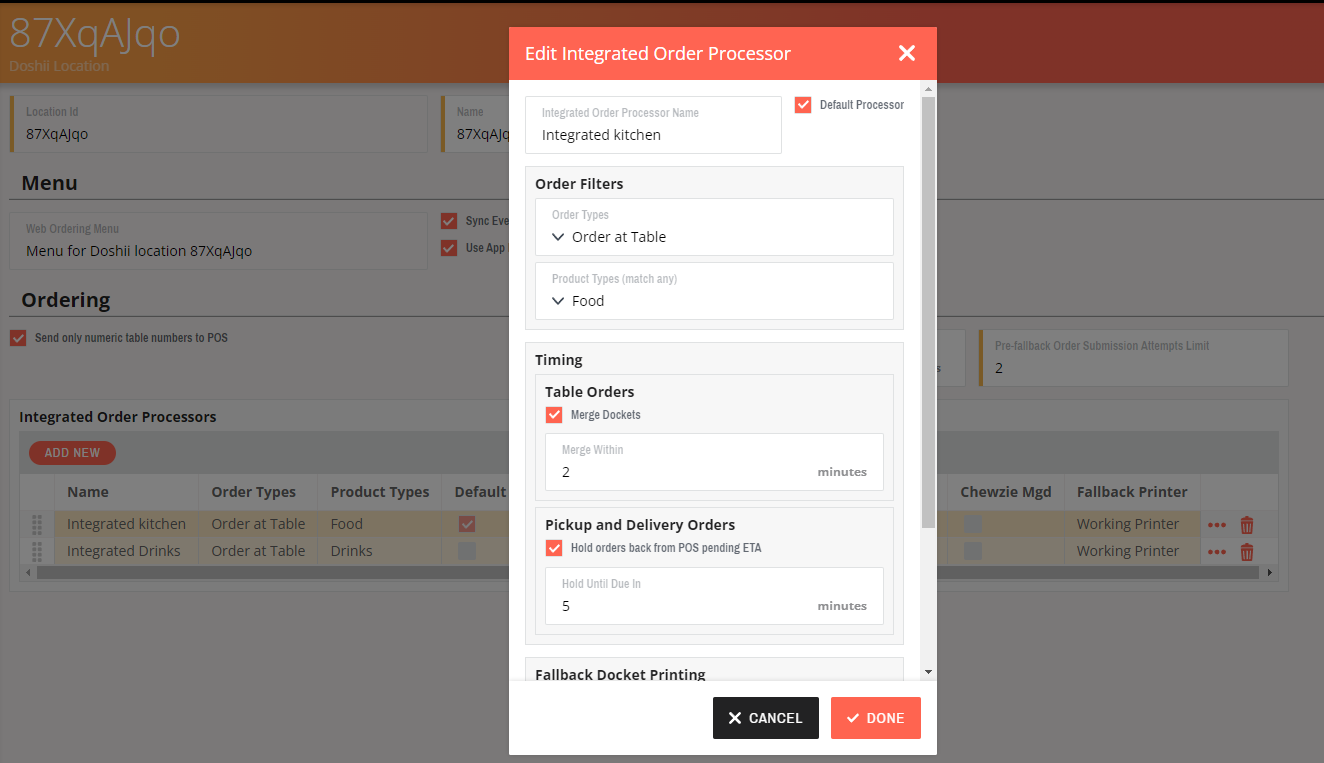Toggle send only numeric table numbers to POS
Image resolution: width=1324 pixels, height=763 pixels.
17,337
